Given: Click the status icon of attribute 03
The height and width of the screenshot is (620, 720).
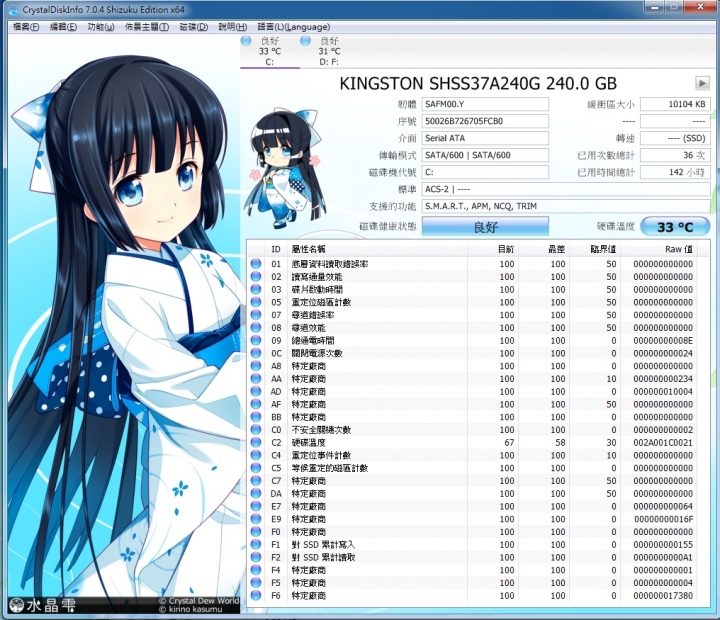Looking at the screenshot, I should (x=256, y=290).
